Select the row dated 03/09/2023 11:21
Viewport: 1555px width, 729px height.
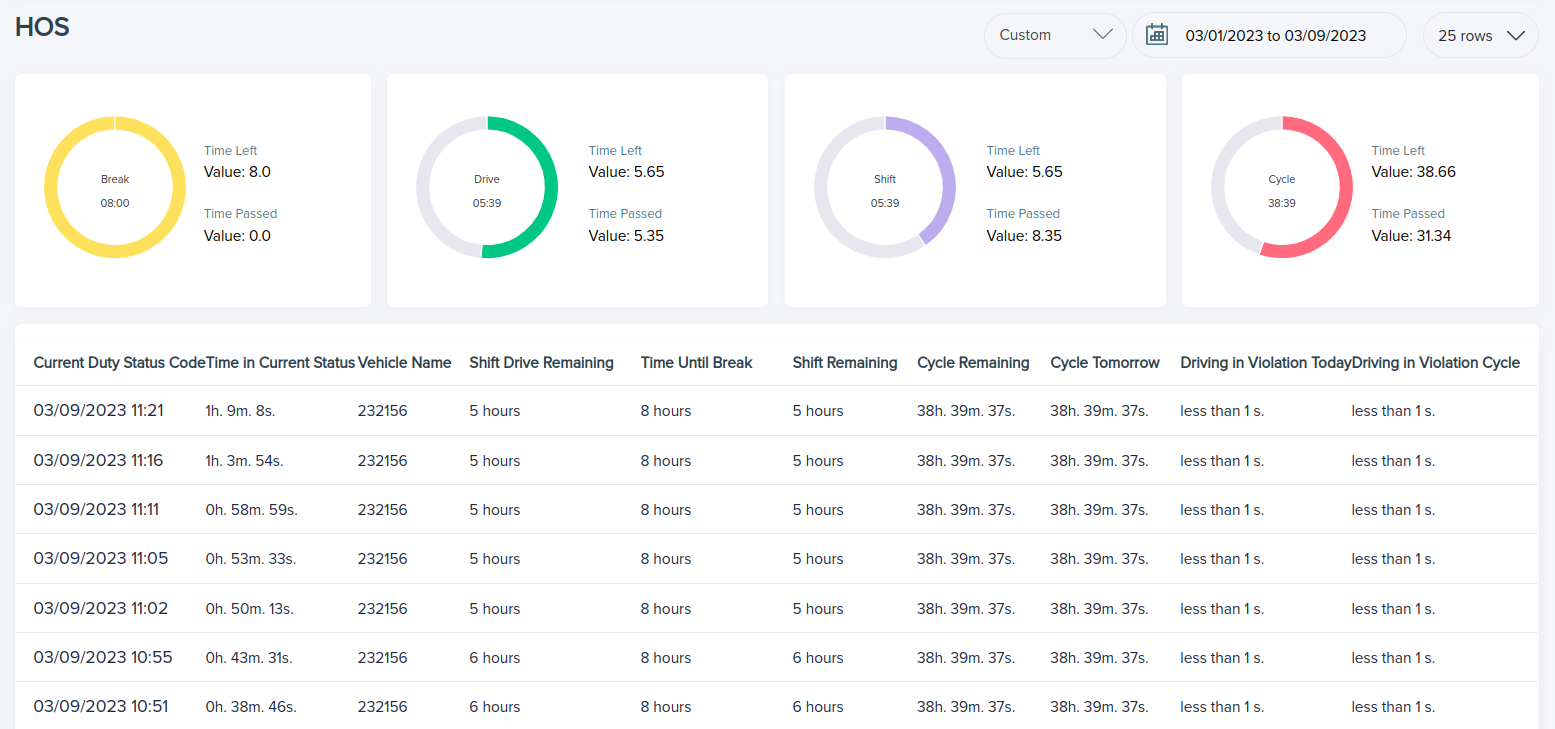[776, 411]
